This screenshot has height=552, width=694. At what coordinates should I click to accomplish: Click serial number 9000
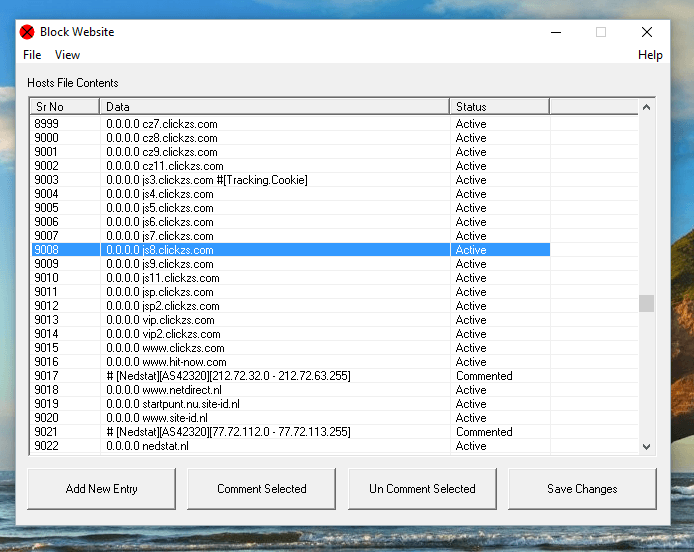click(46, 138)
